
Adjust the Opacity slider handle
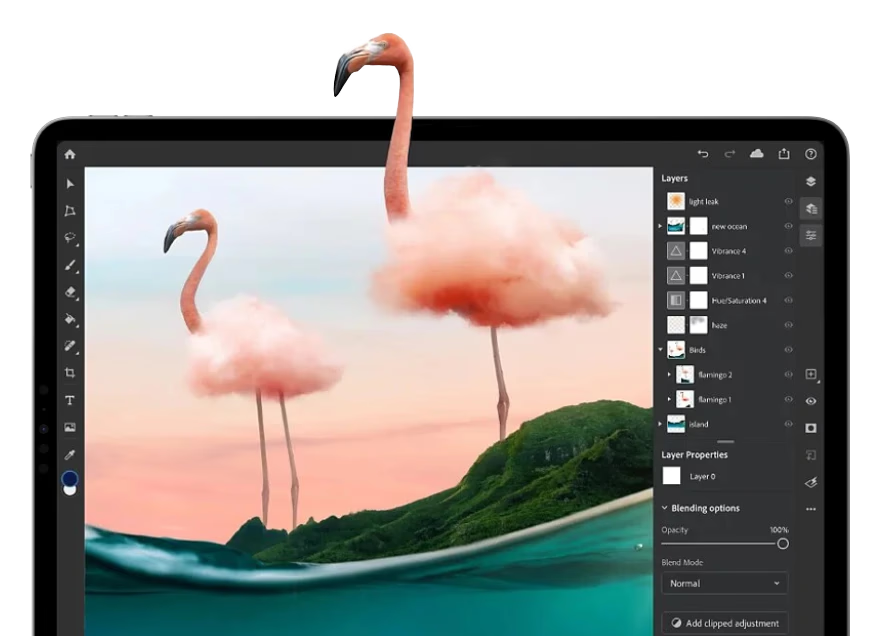(x=783, y=543)
